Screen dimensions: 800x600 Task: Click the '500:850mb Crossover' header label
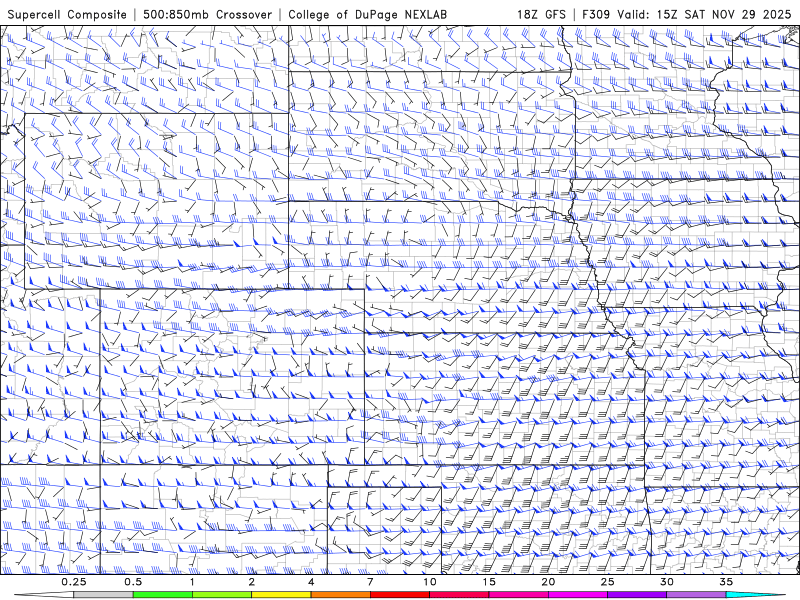point(208,14)
